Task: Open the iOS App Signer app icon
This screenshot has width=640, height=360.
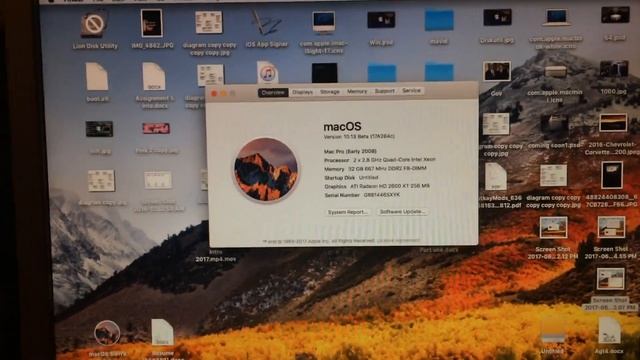Action: (x=266, y=22)
